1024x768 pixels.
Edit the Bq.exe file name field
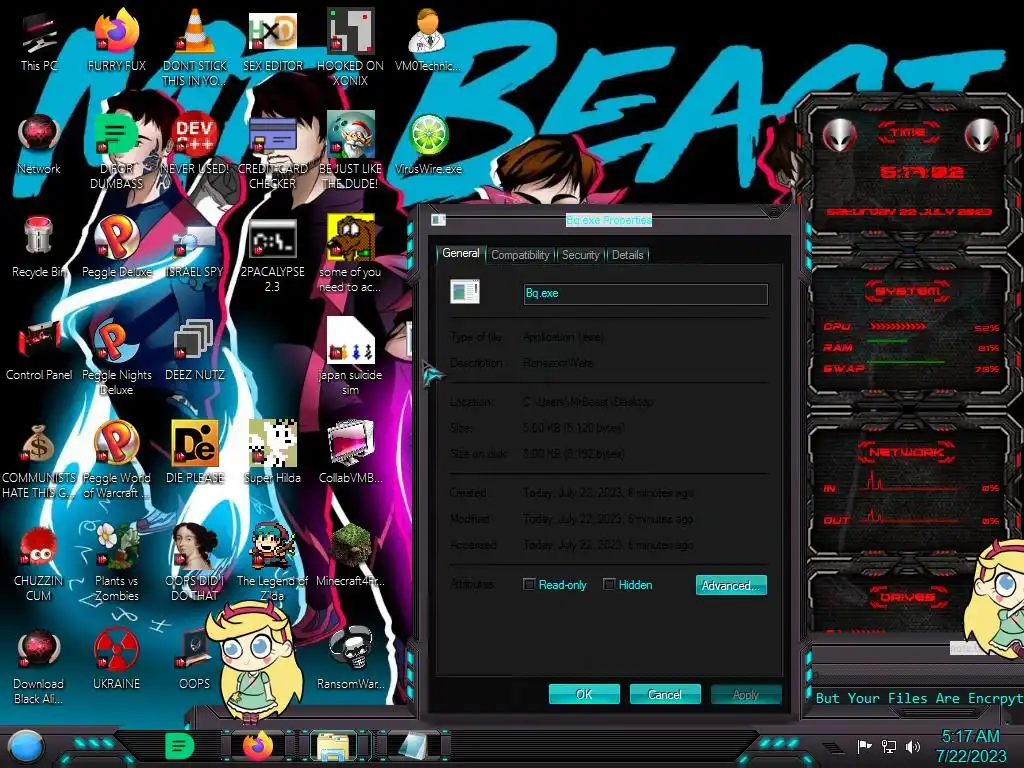tap(645, 294)
